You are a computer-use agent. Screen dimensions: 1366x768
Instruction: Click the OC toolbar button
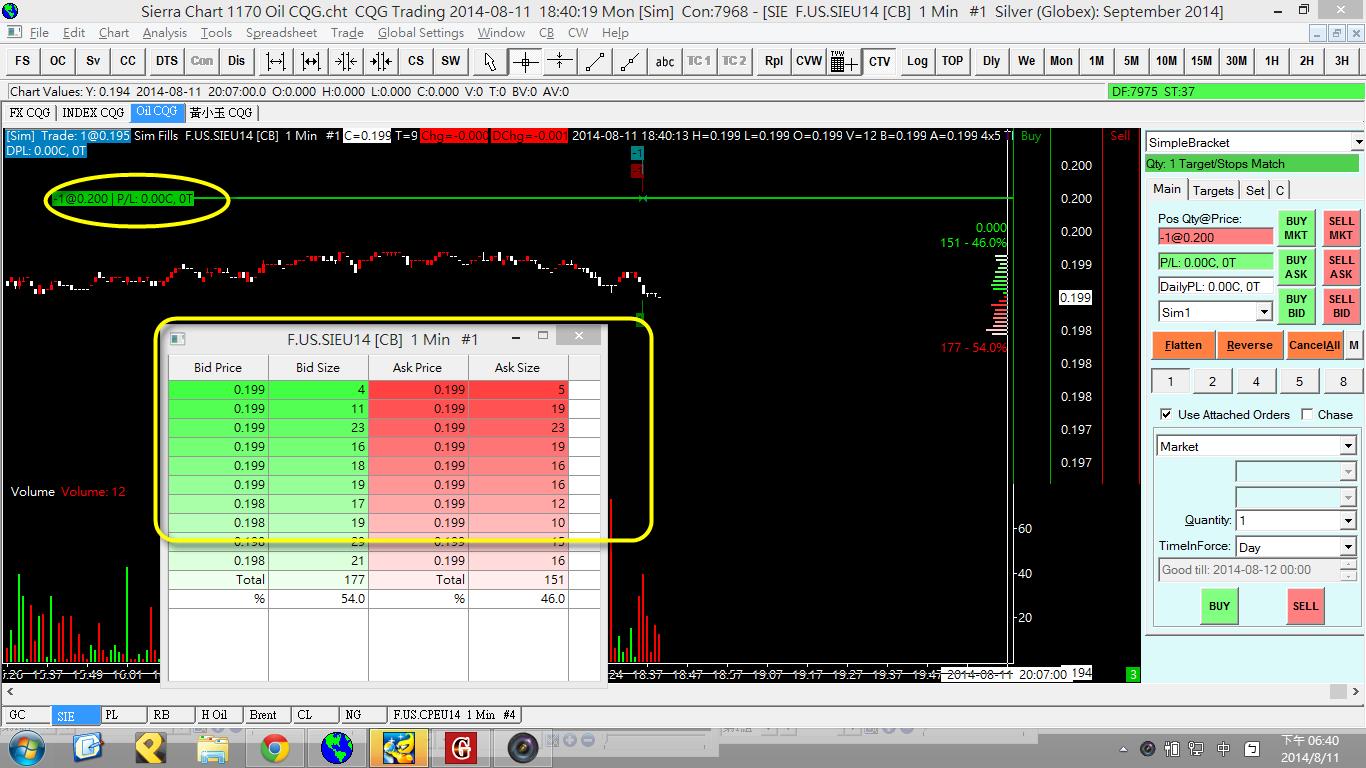58,61
